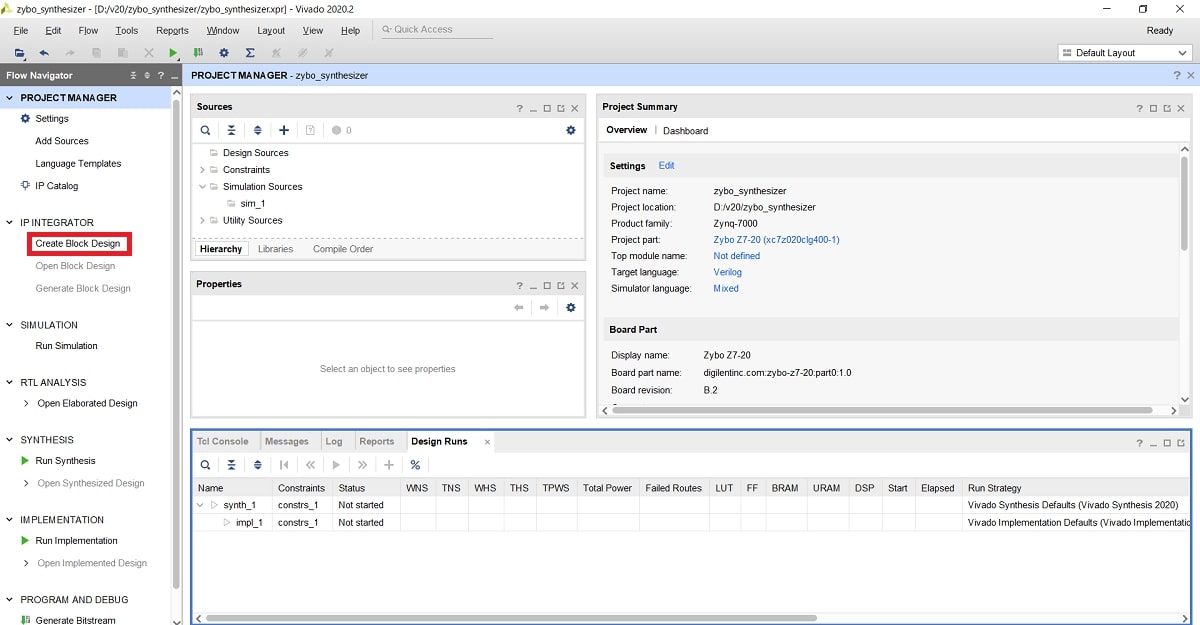Image resolution: width=1200 pixels, height=625 pixels.
Task: Click the Program Device green arrows icon
Action: (x=198, y=53)
